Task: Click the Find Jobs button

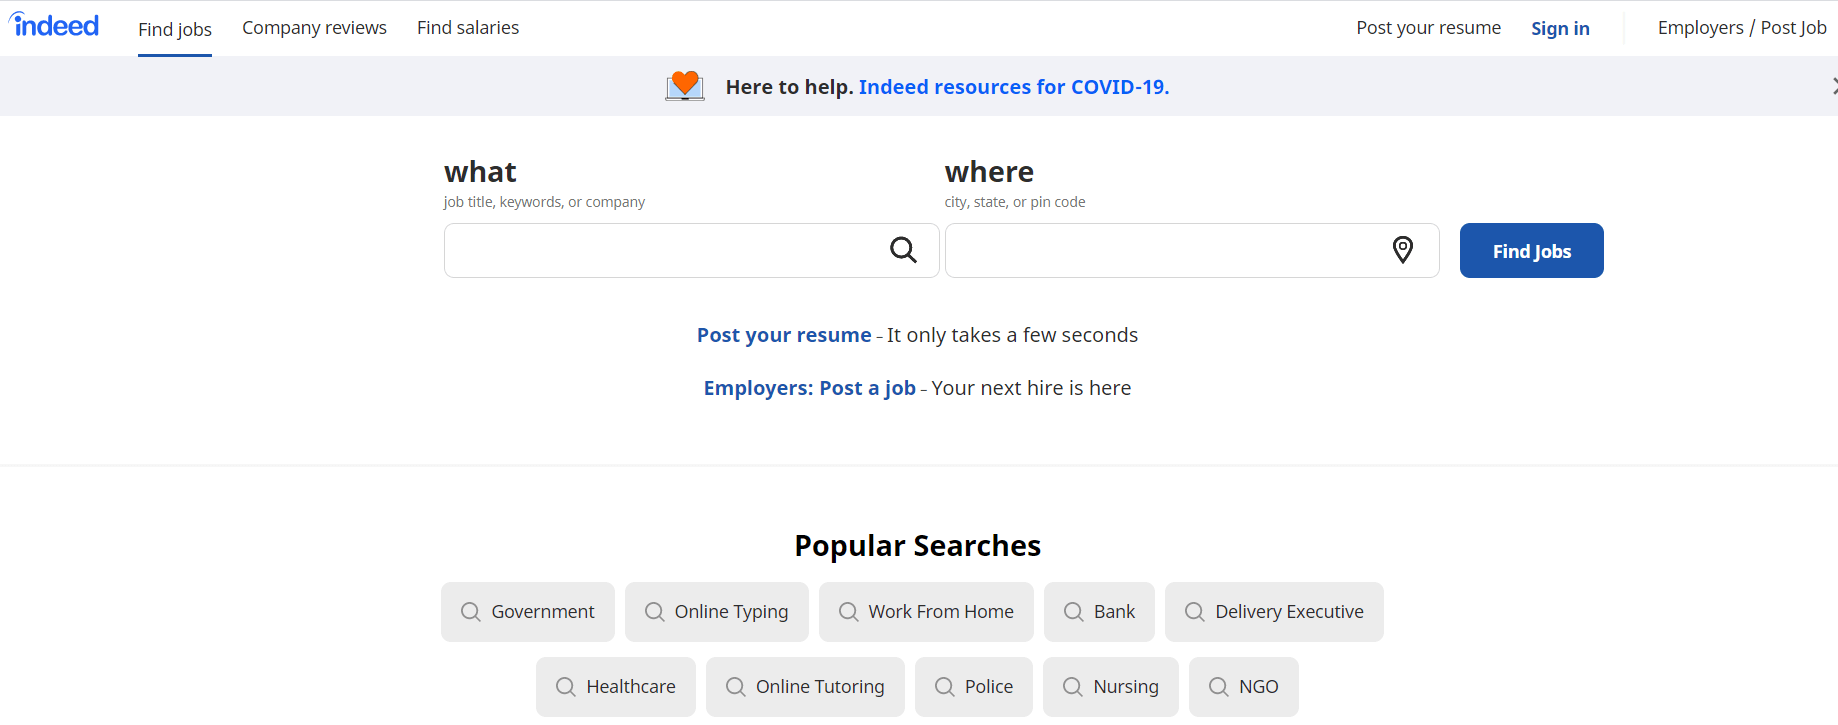Action: [1531, 250]
